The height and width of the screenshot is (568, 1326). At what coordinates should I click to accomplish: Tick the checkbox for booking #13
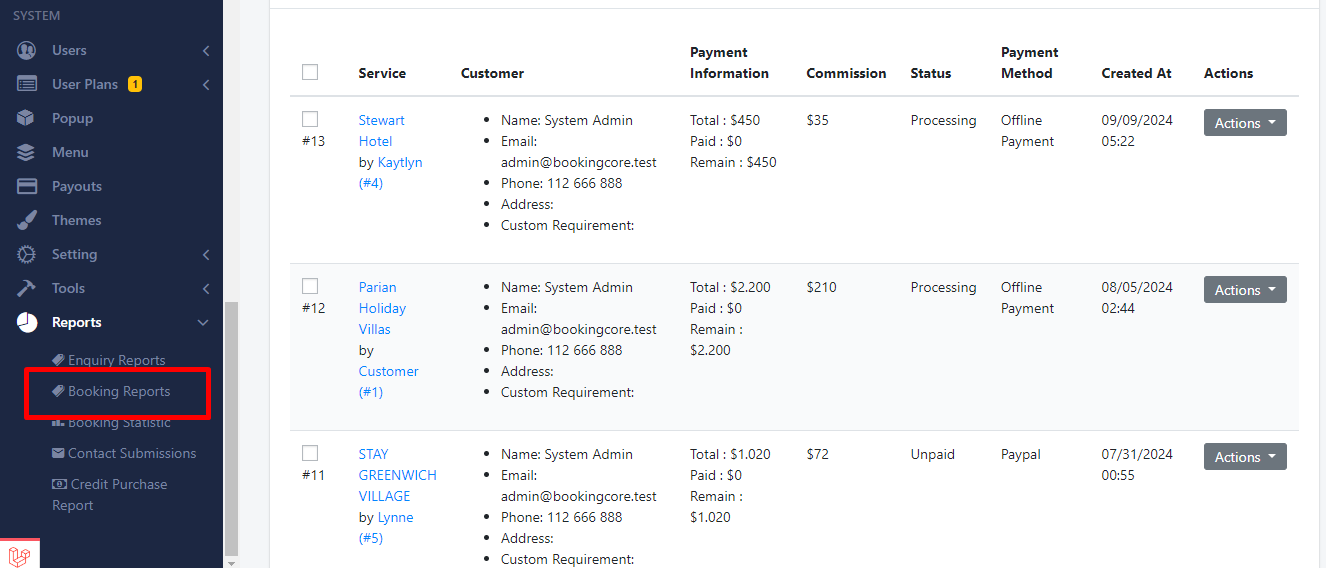[310, 119]
